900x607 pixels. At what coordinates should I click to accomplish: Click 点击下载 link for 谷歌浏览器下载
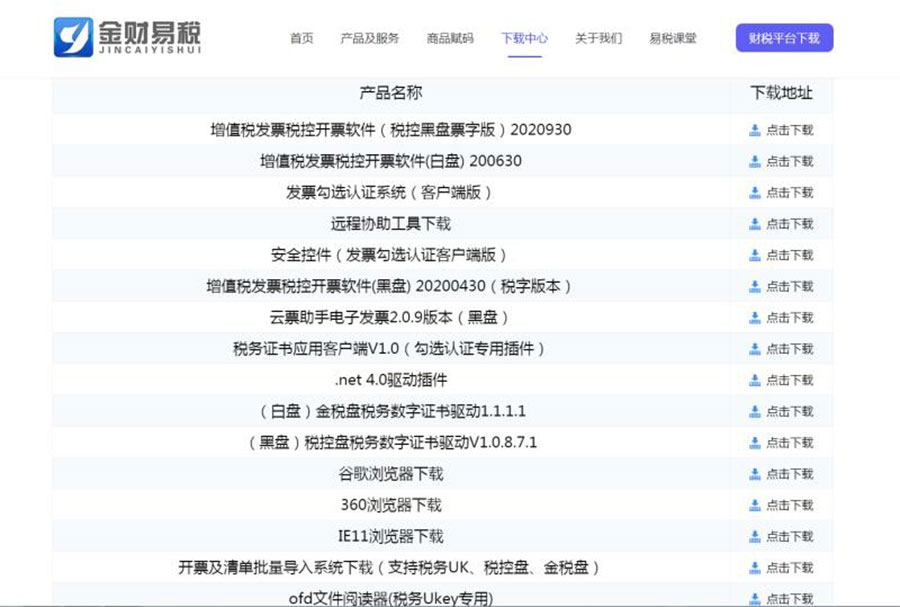pos(790,474)
